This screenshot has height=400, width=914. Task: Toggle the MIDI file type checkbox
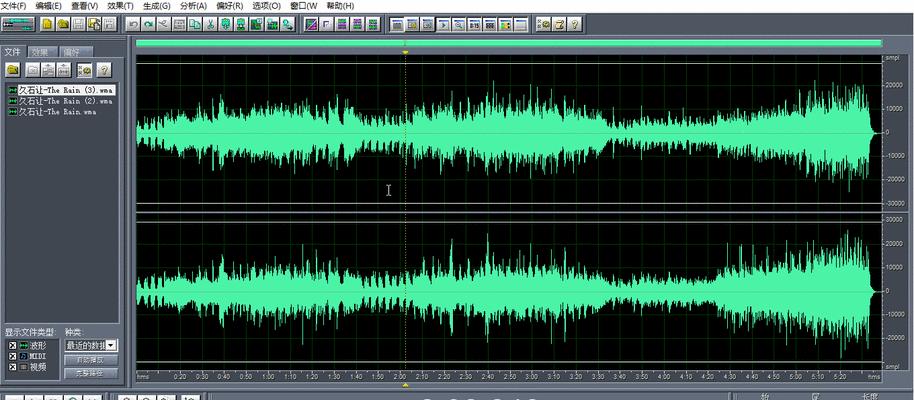pyautogui.click(x=13, y=356)
